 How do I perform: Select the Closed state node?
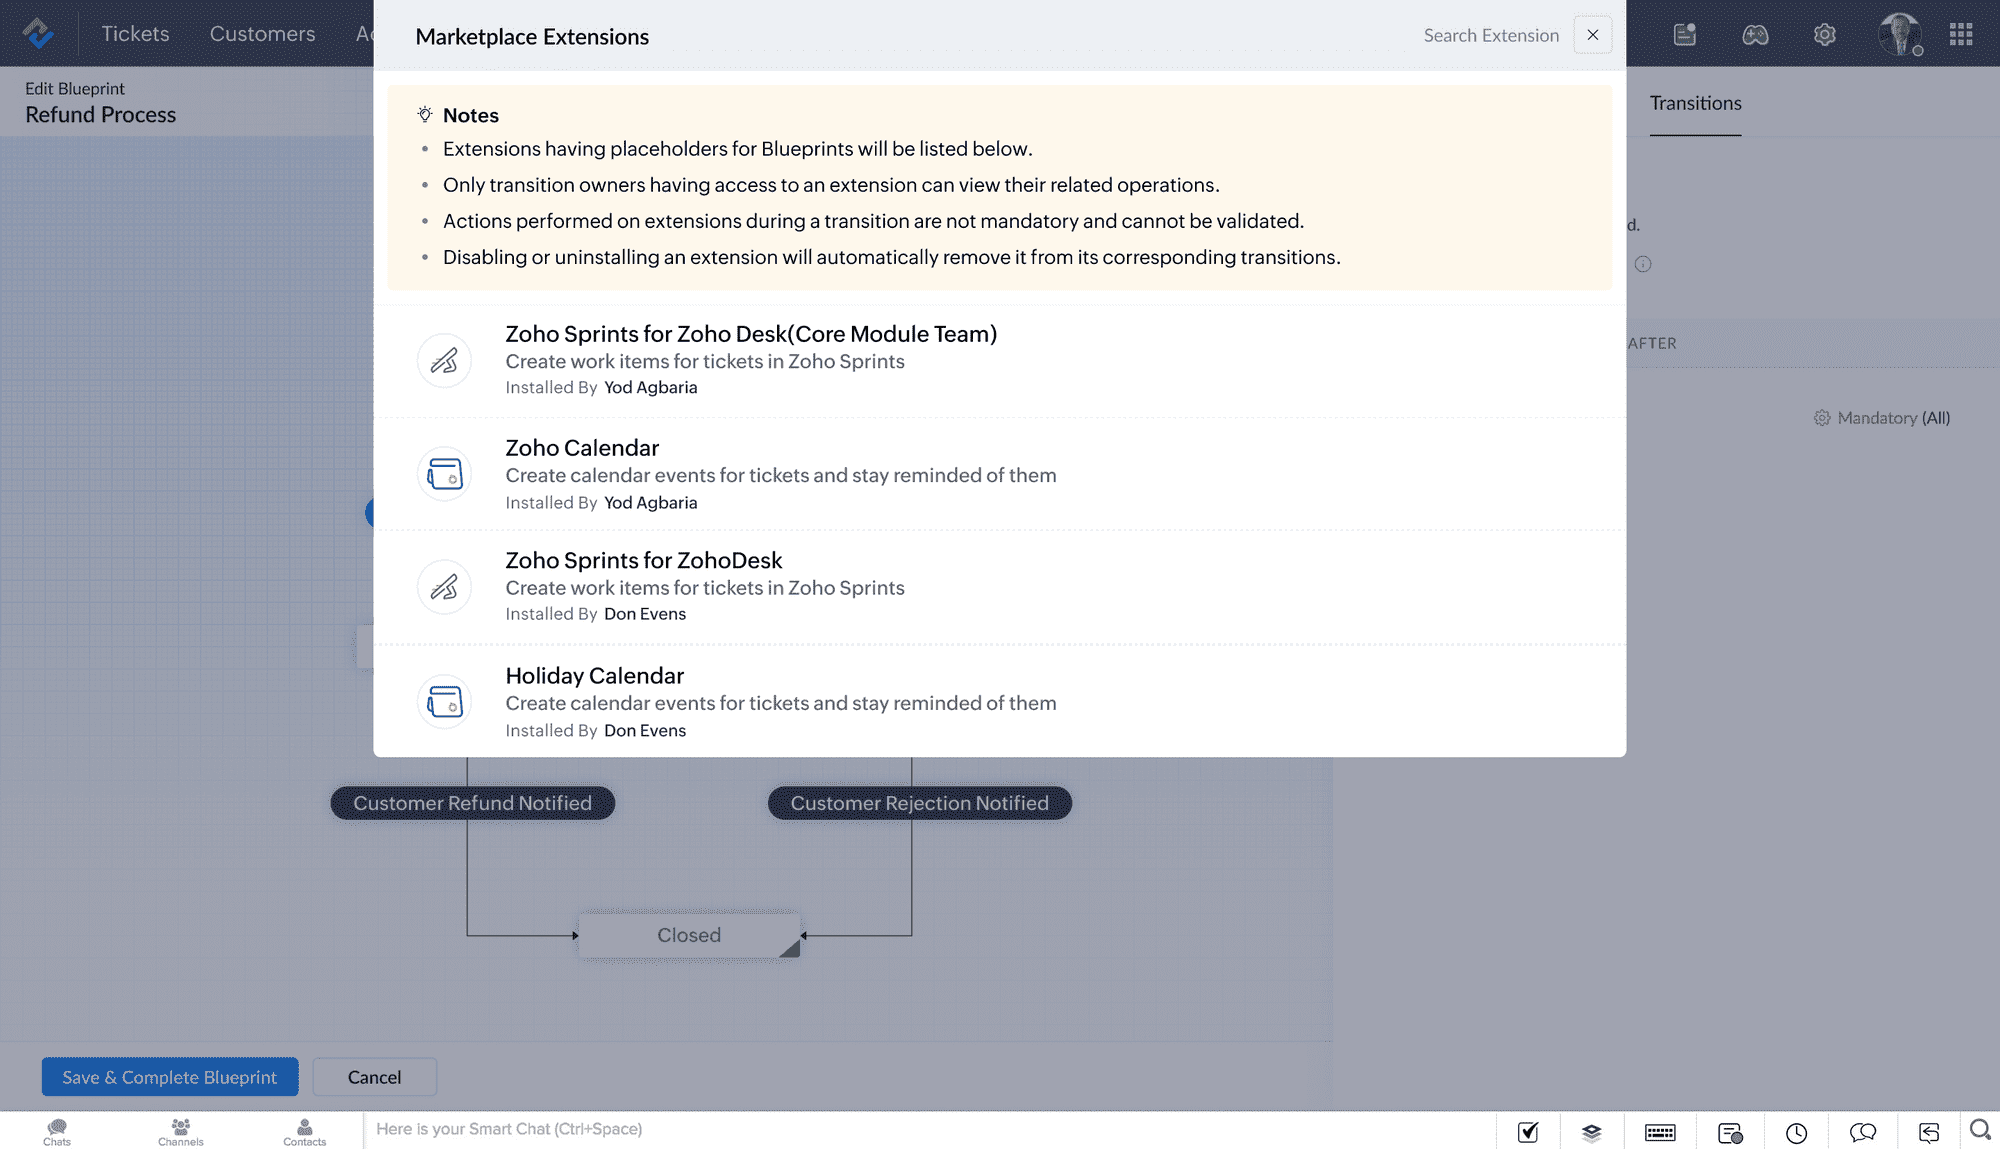689,935
